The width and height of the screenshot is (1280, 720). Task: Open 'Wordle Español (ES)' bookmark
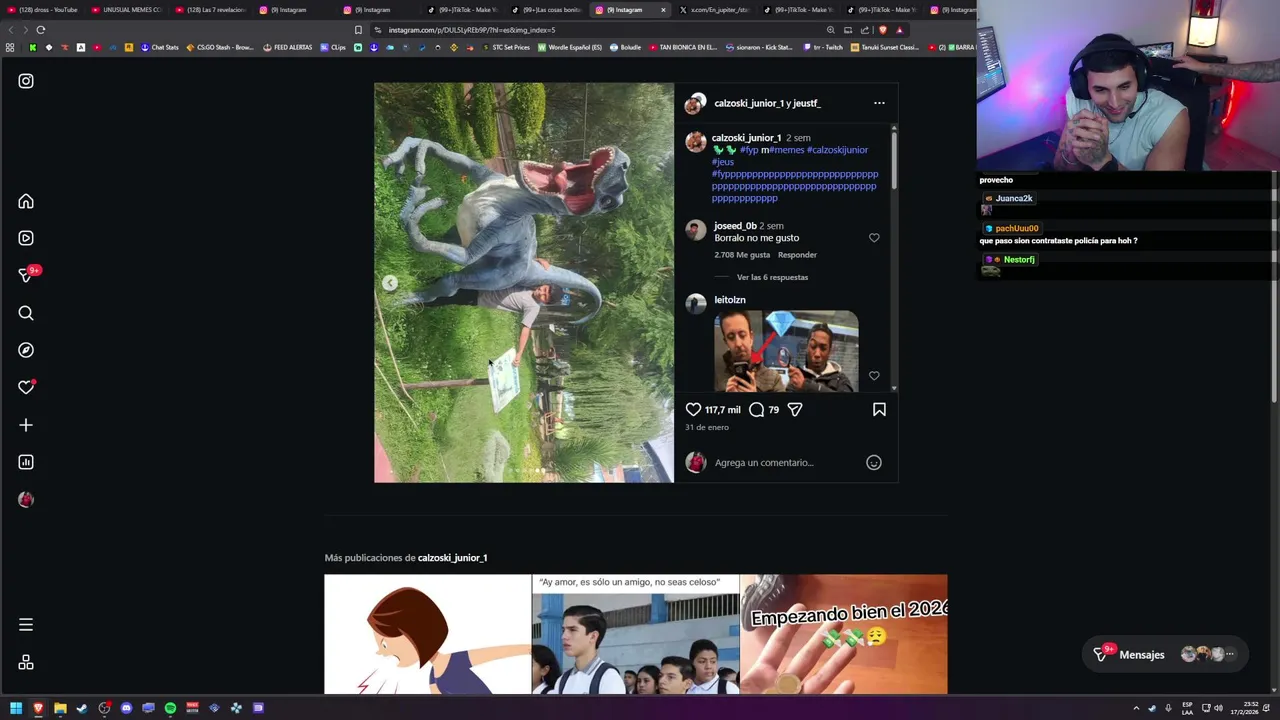[570, 47]
